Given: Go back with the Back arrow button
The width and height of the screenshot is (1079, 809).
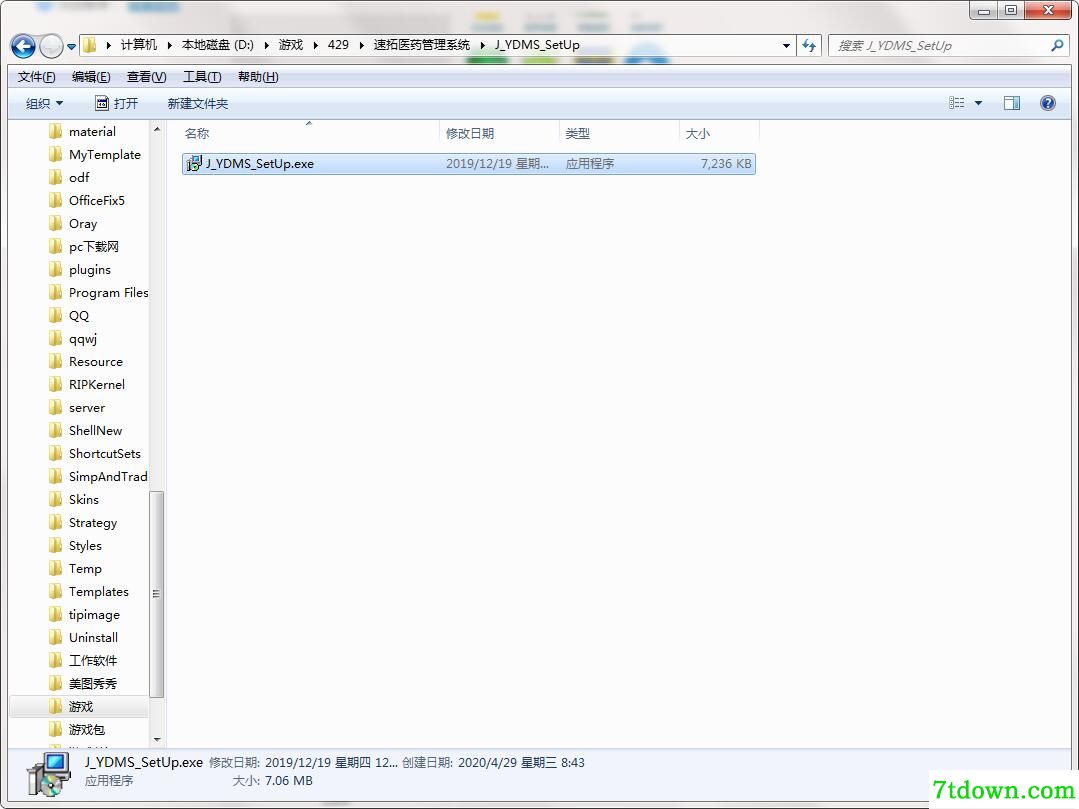Looking at the screenshot, I should tap(23, 46).
